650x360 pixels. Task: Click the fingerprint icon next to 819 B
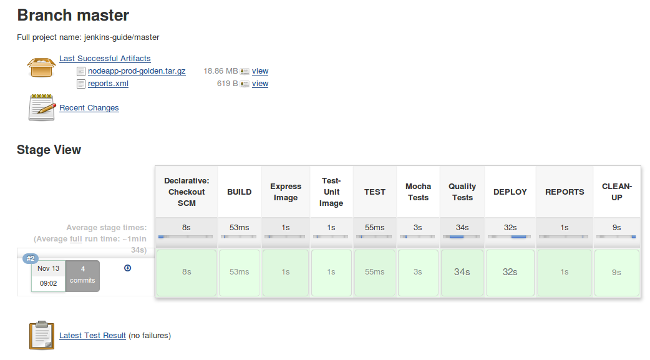point(245,84)
